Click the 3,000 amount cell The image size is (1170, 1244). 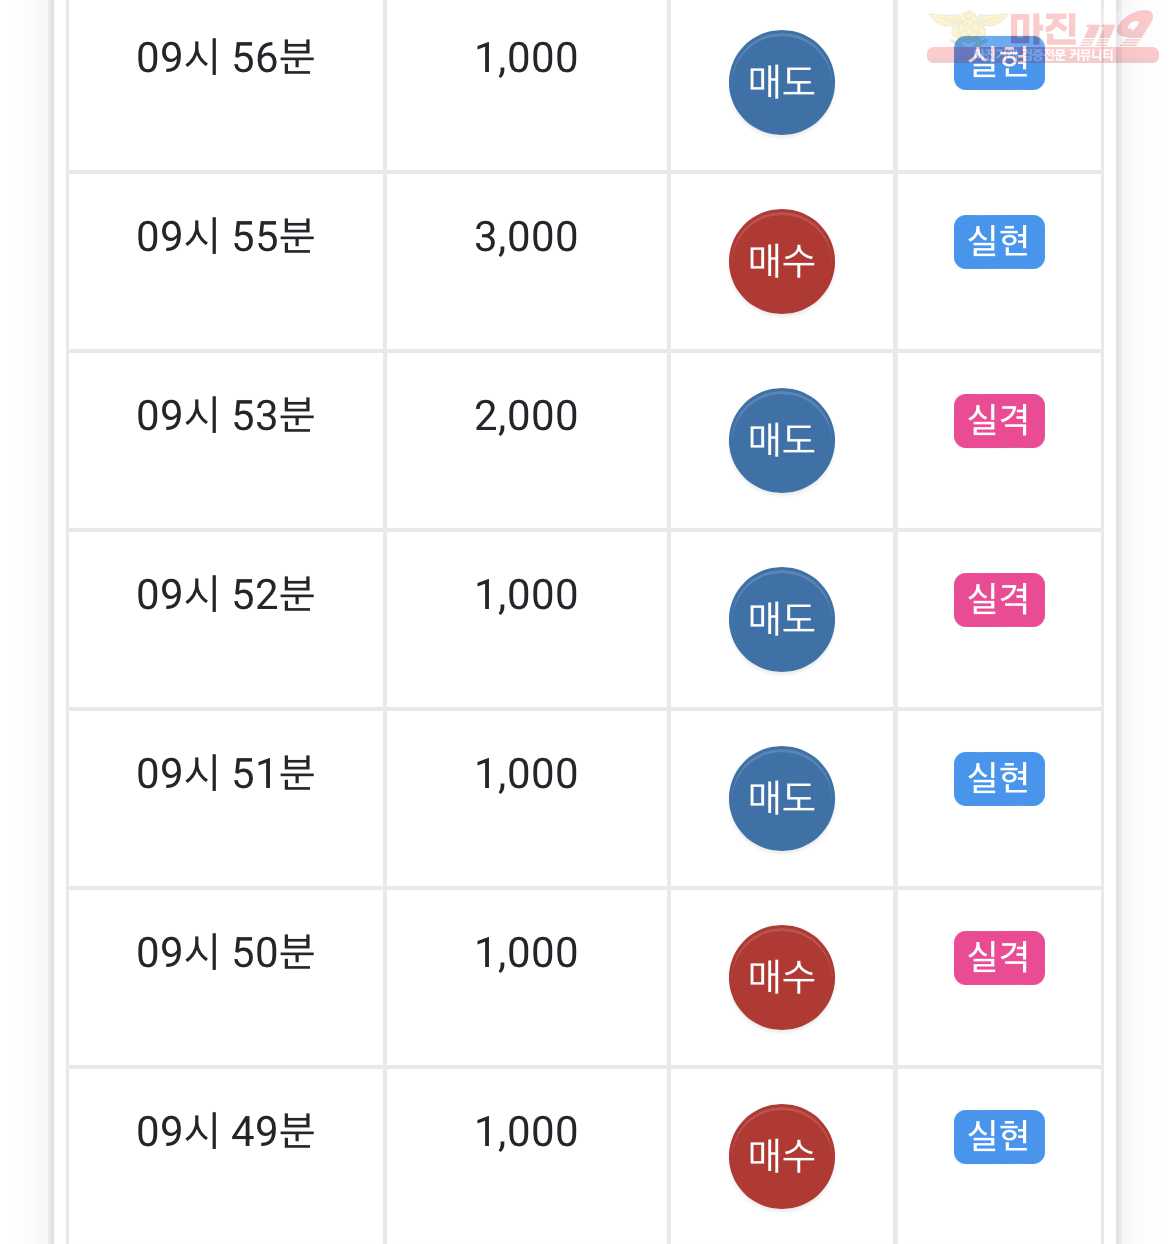coord(527,262)
